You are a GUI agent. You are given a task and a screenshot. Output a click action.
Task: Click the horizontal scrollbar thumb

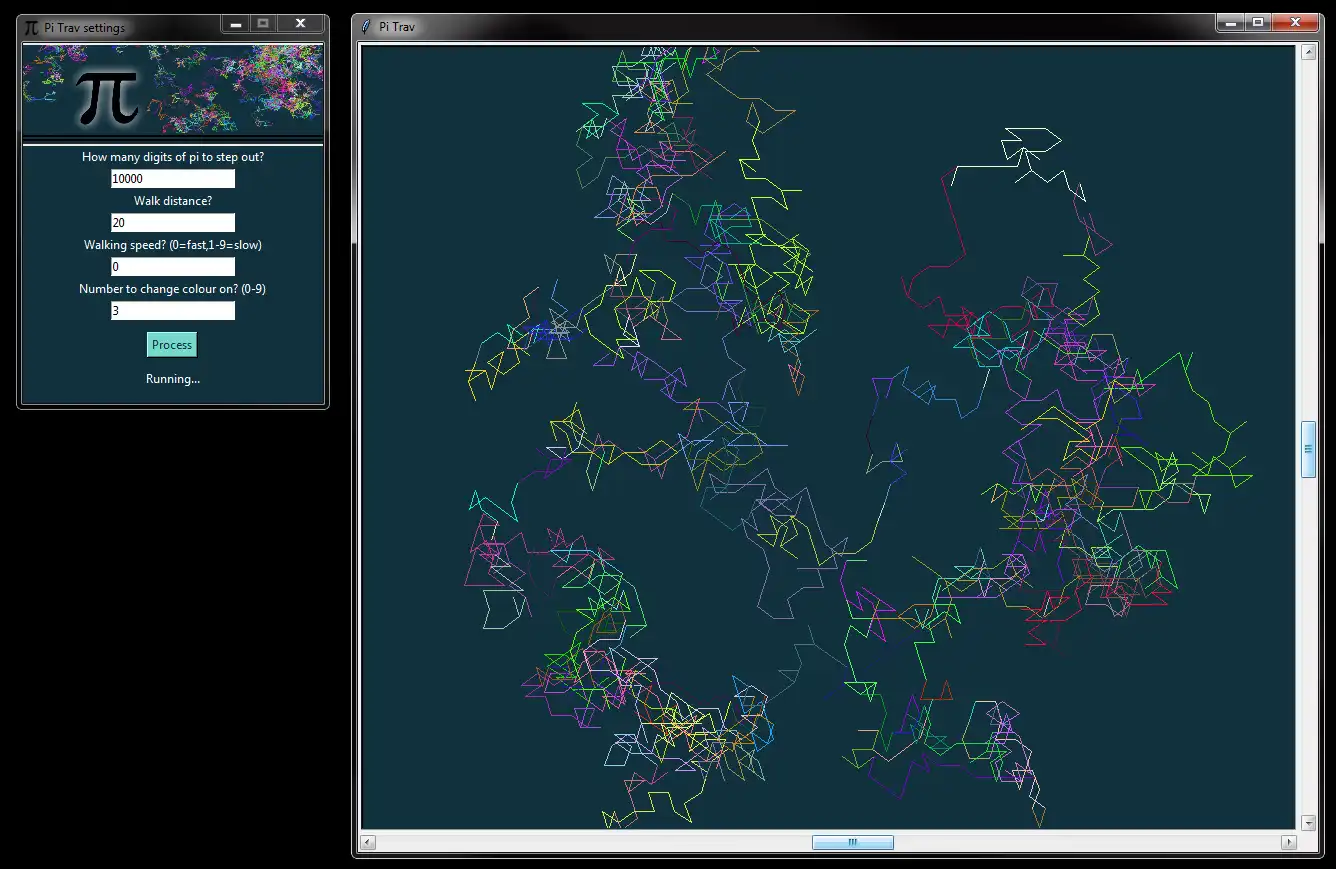coord(852,843)
